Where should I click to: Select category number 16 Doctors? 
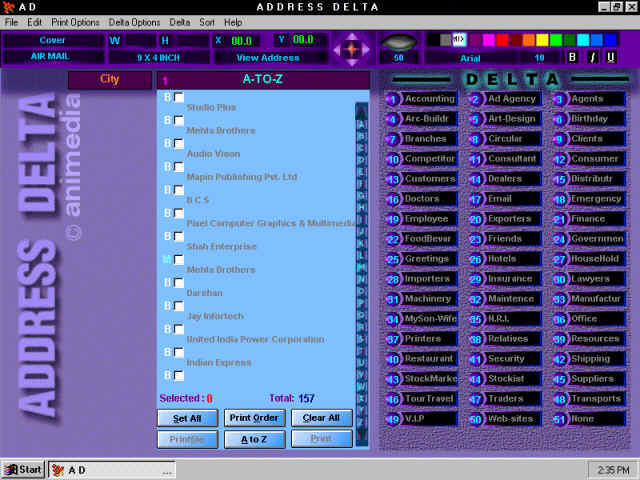point(422,199)
